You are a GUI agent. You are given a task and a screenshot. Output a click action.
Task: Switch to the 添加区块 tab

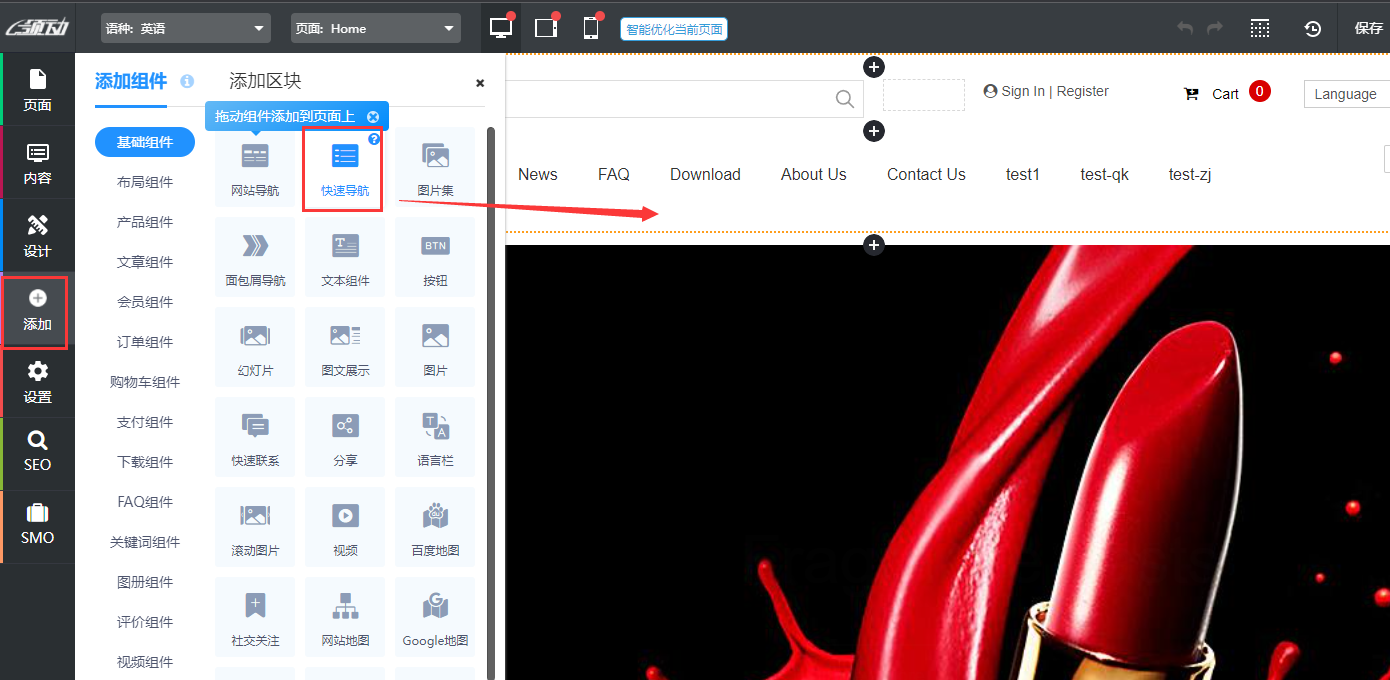point(265,81)
